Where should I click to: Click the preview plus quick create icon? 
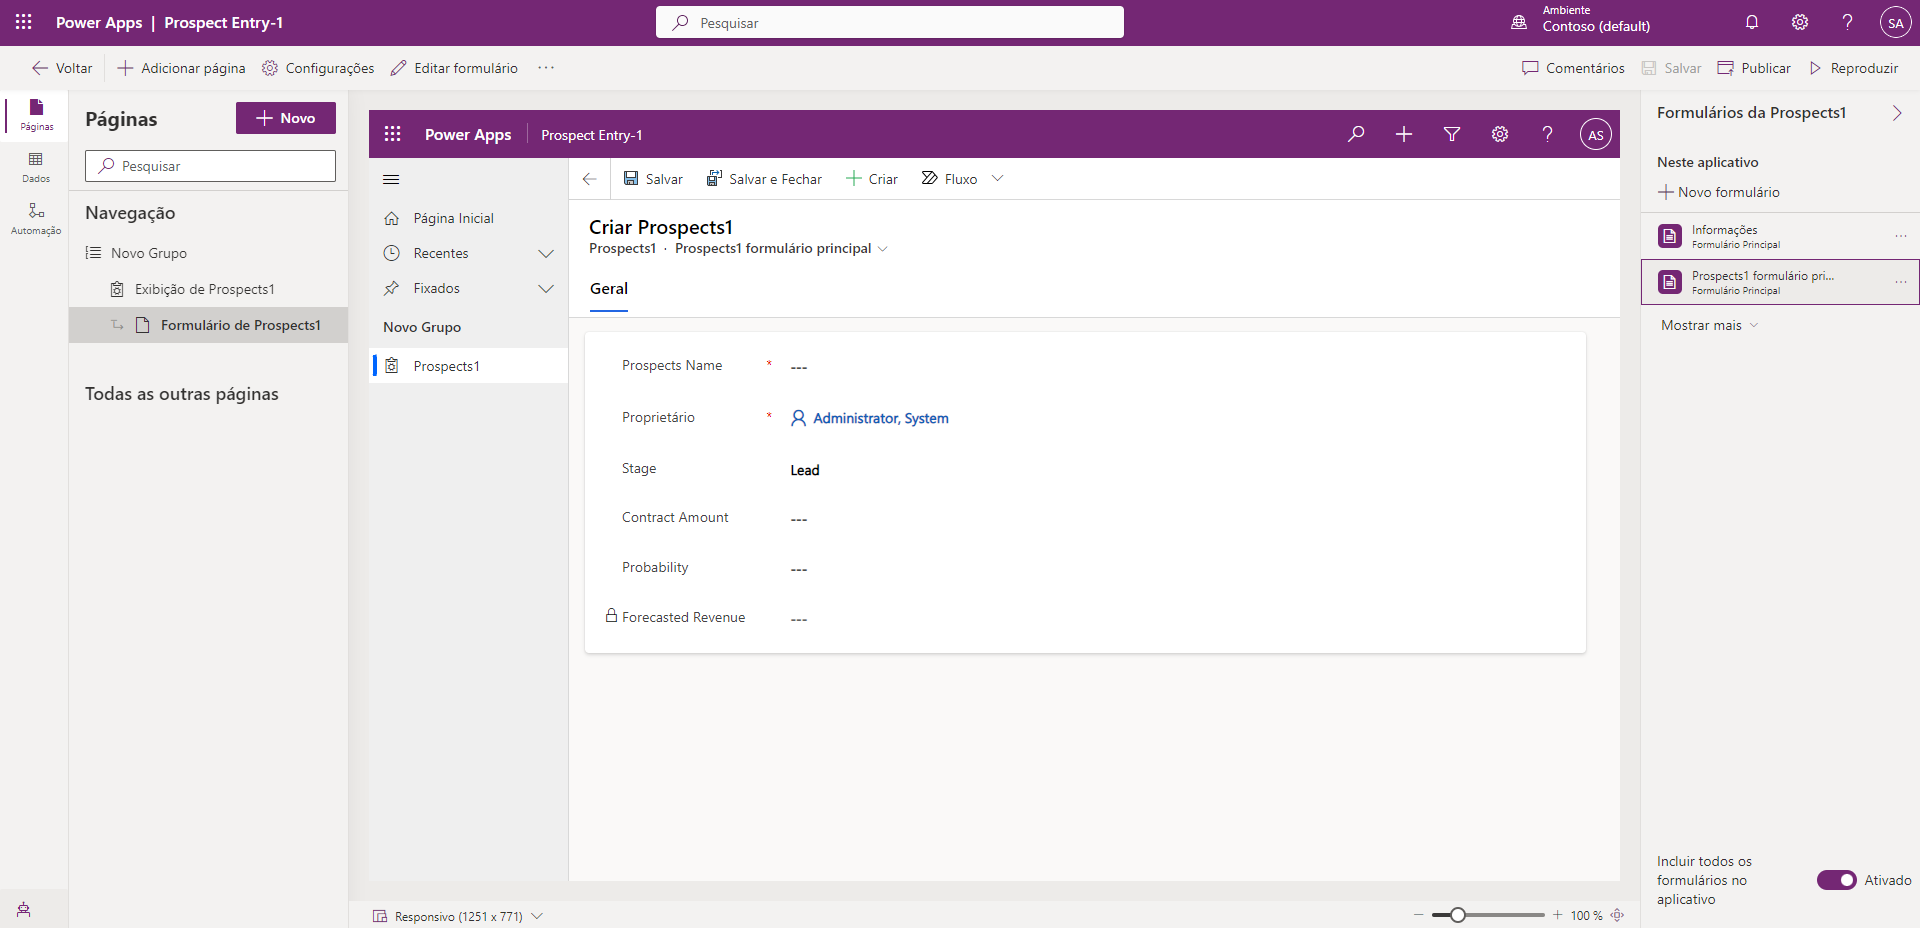coord(1404,134)
